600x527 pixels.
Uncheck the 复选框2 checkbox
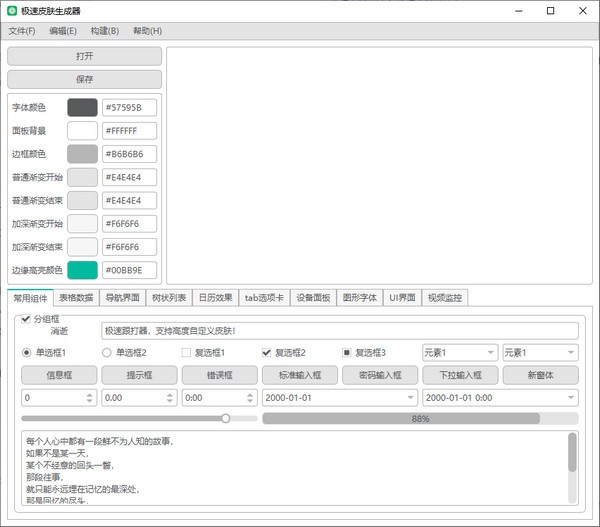[267, 352]
